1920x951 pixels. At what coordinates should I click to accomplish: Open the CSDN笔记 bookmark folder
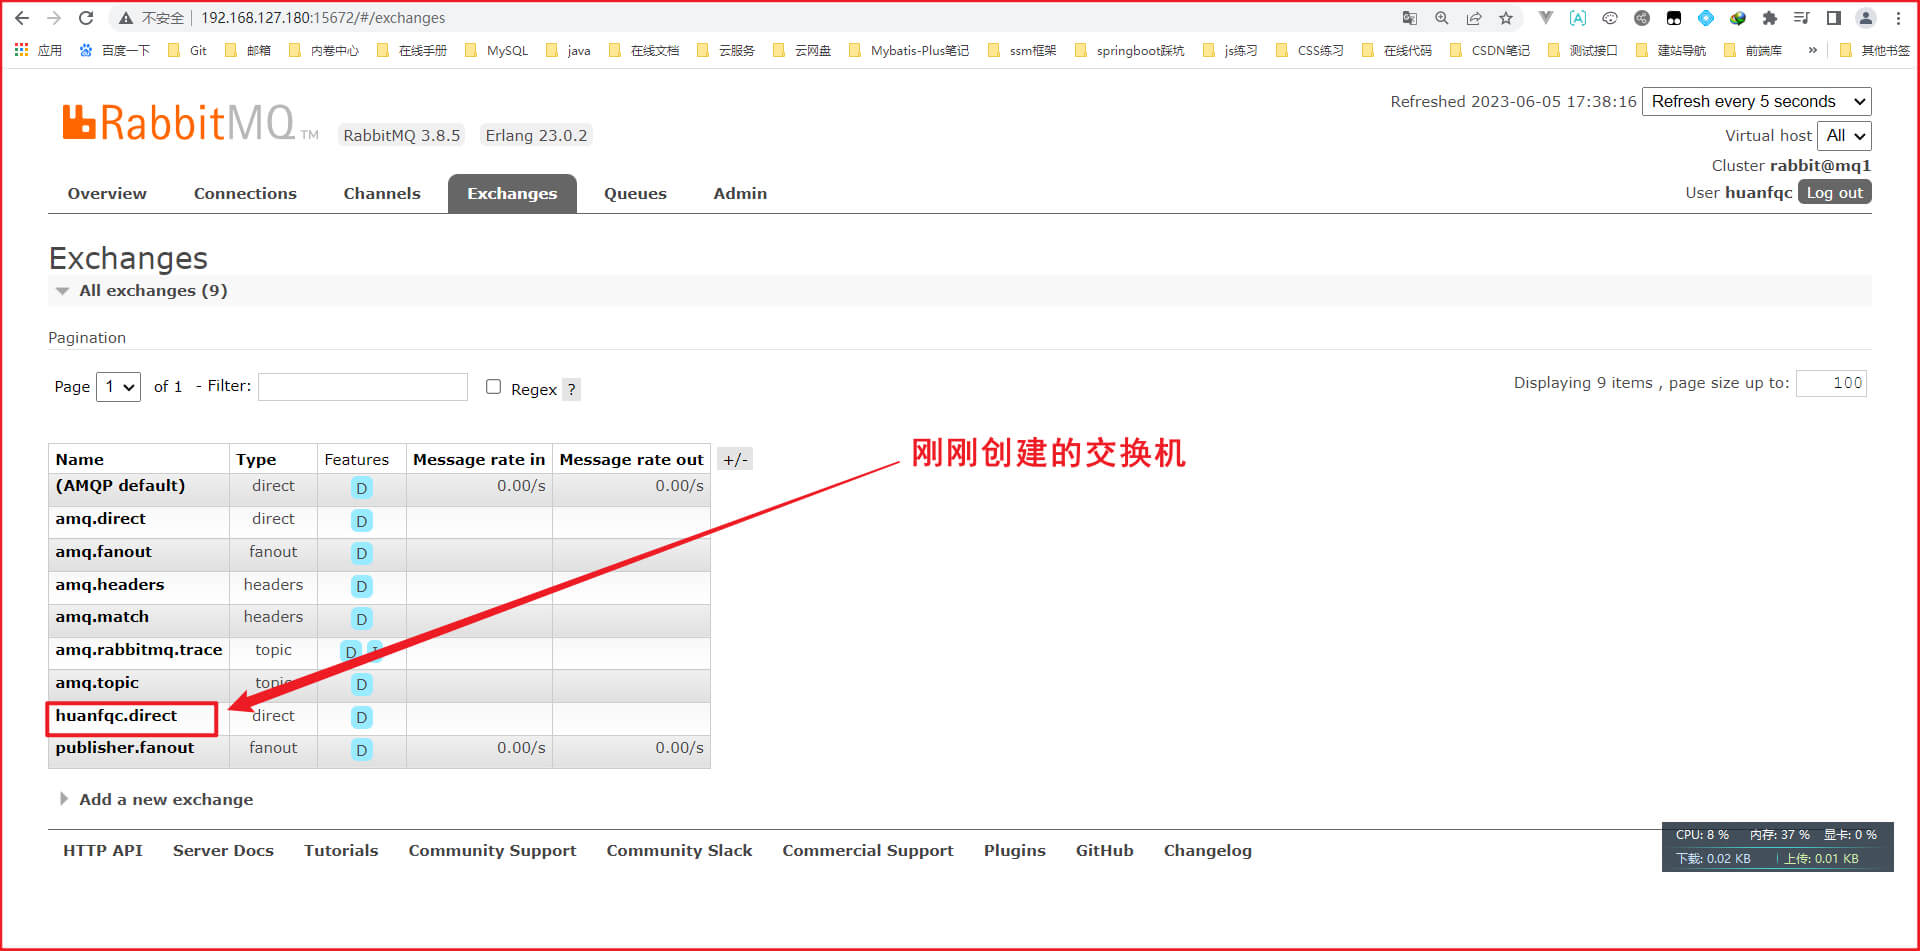(1490, 50)
